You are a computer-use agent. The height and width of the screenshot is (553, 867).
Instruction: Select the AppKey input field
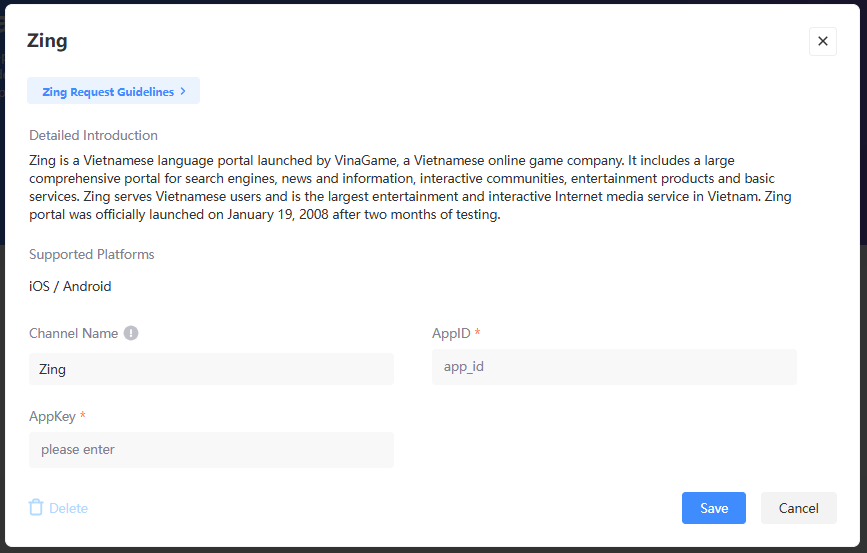[211, 450]
